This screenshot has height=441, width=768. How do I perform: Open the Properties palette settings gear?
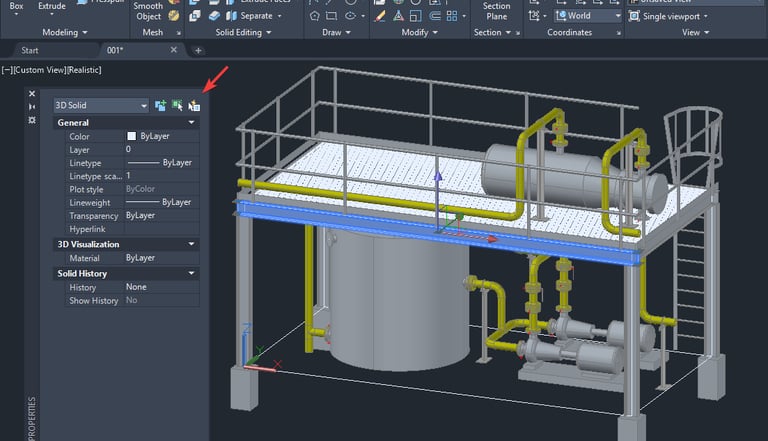pyautogui.click(x=32, y=119)
